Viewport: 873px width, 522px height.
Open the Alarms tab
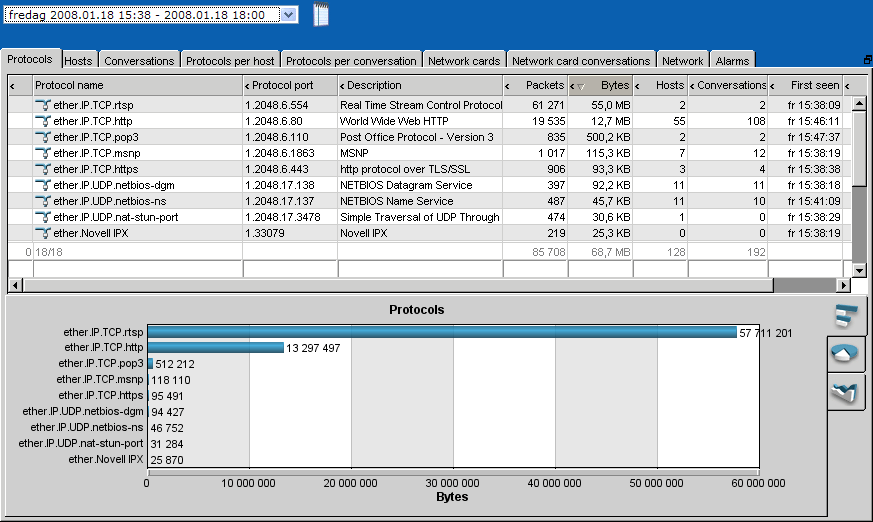tap(733, 61)
